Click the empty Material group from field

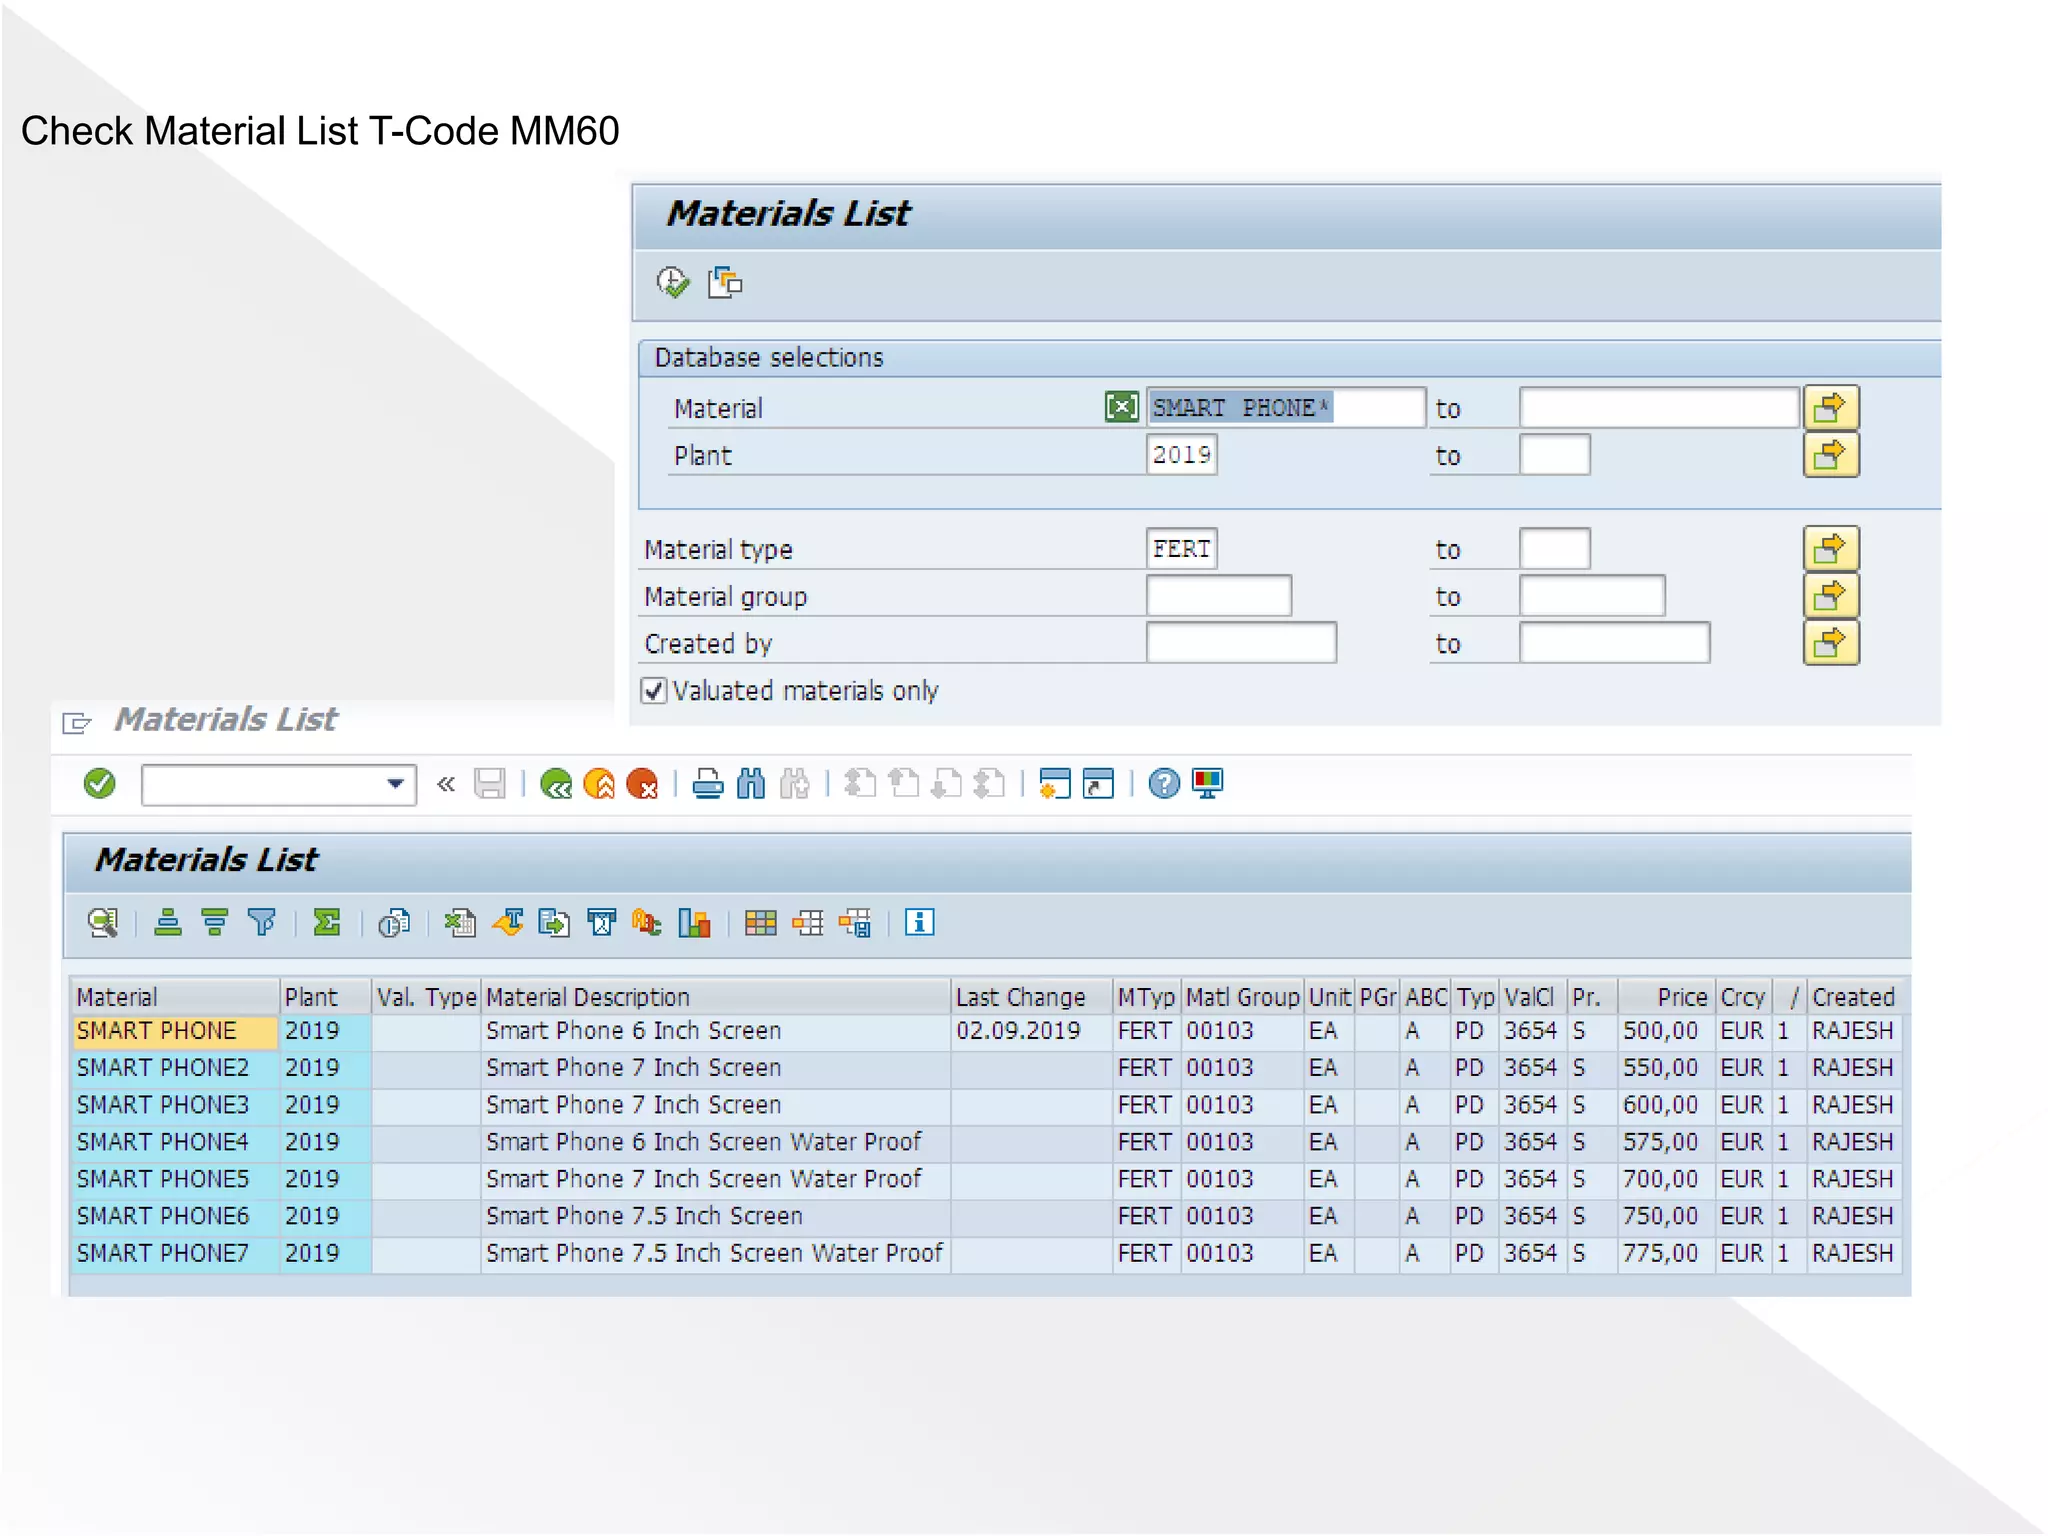(x=1219, y=596)
